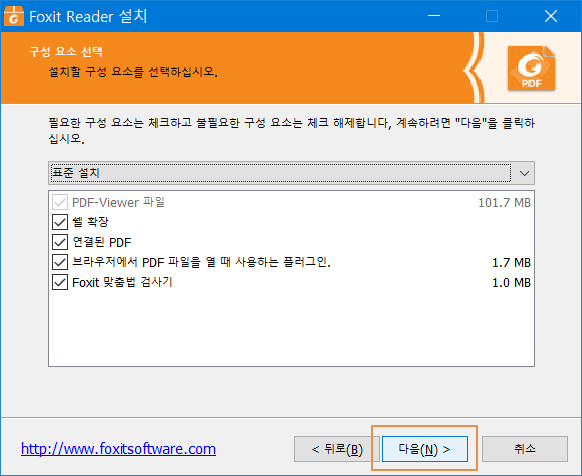The width and height of the screenshot is (582, 476).
Task: Click the Foxit 맞춤법 검사기 label
Action: pyautogui.click(x=122, y=282)
